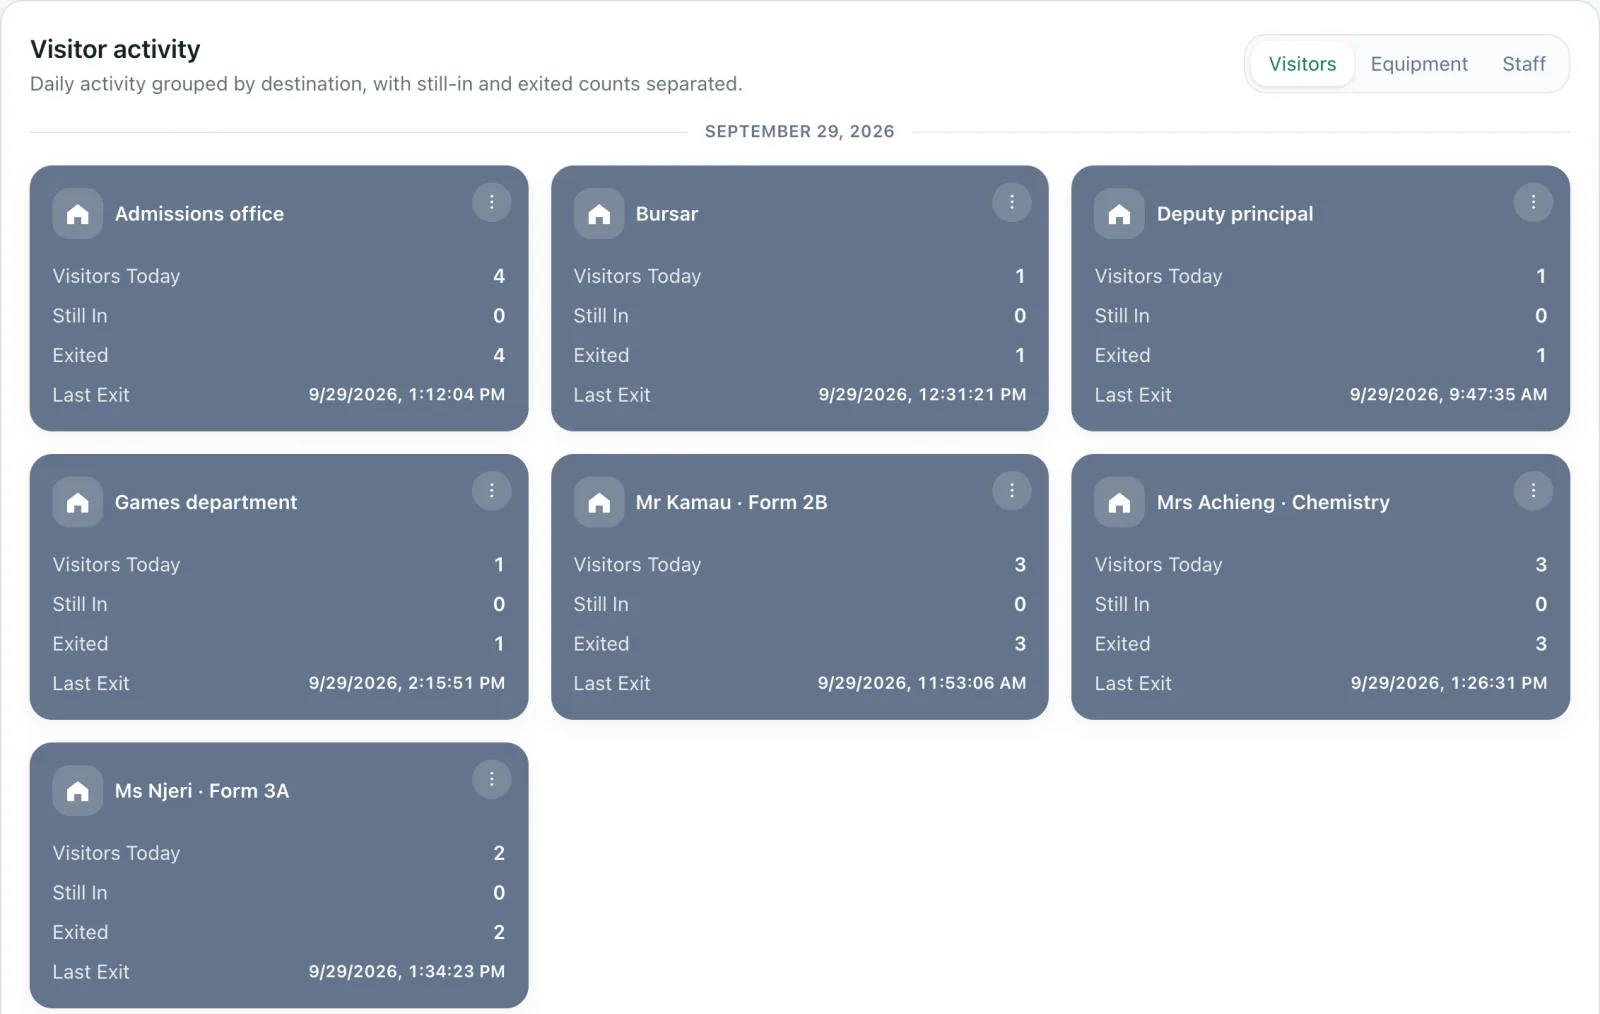1600x1014 pixels.
Task: Click Still In label in Mrs Achieng card
Action: click(1122, 604)
